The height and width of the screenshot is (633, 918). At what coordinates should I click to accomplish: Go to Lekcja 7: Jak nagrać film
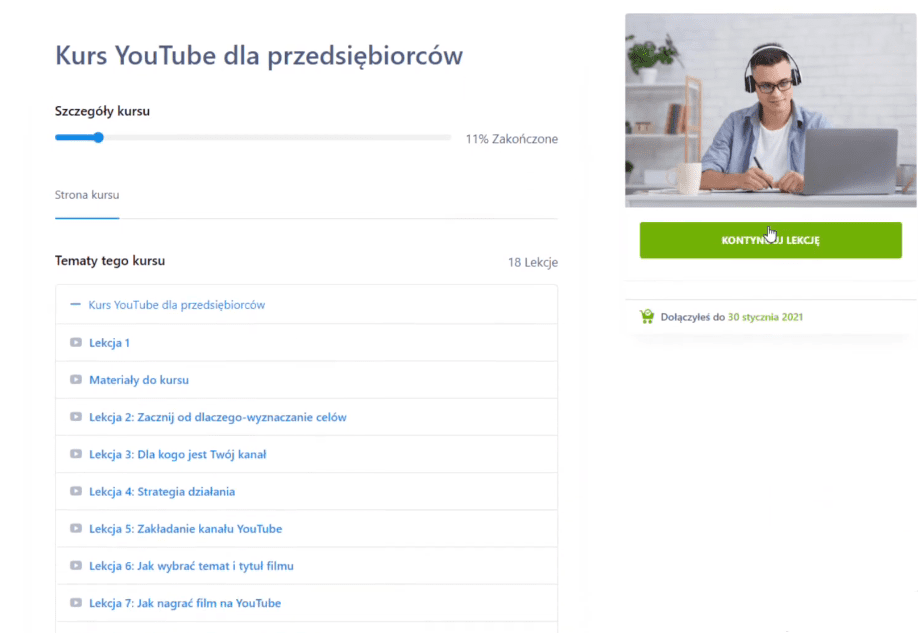coord(185,603)
